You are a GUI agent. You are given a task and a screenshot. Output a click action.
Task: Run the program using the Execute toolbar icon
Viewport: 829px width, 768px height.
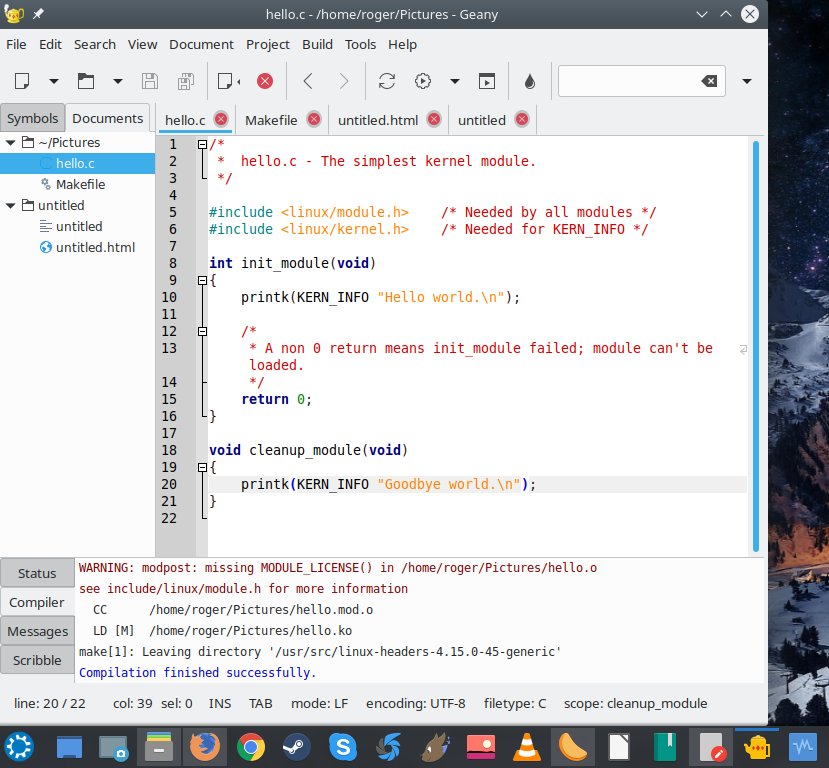[x=486, y=81]
